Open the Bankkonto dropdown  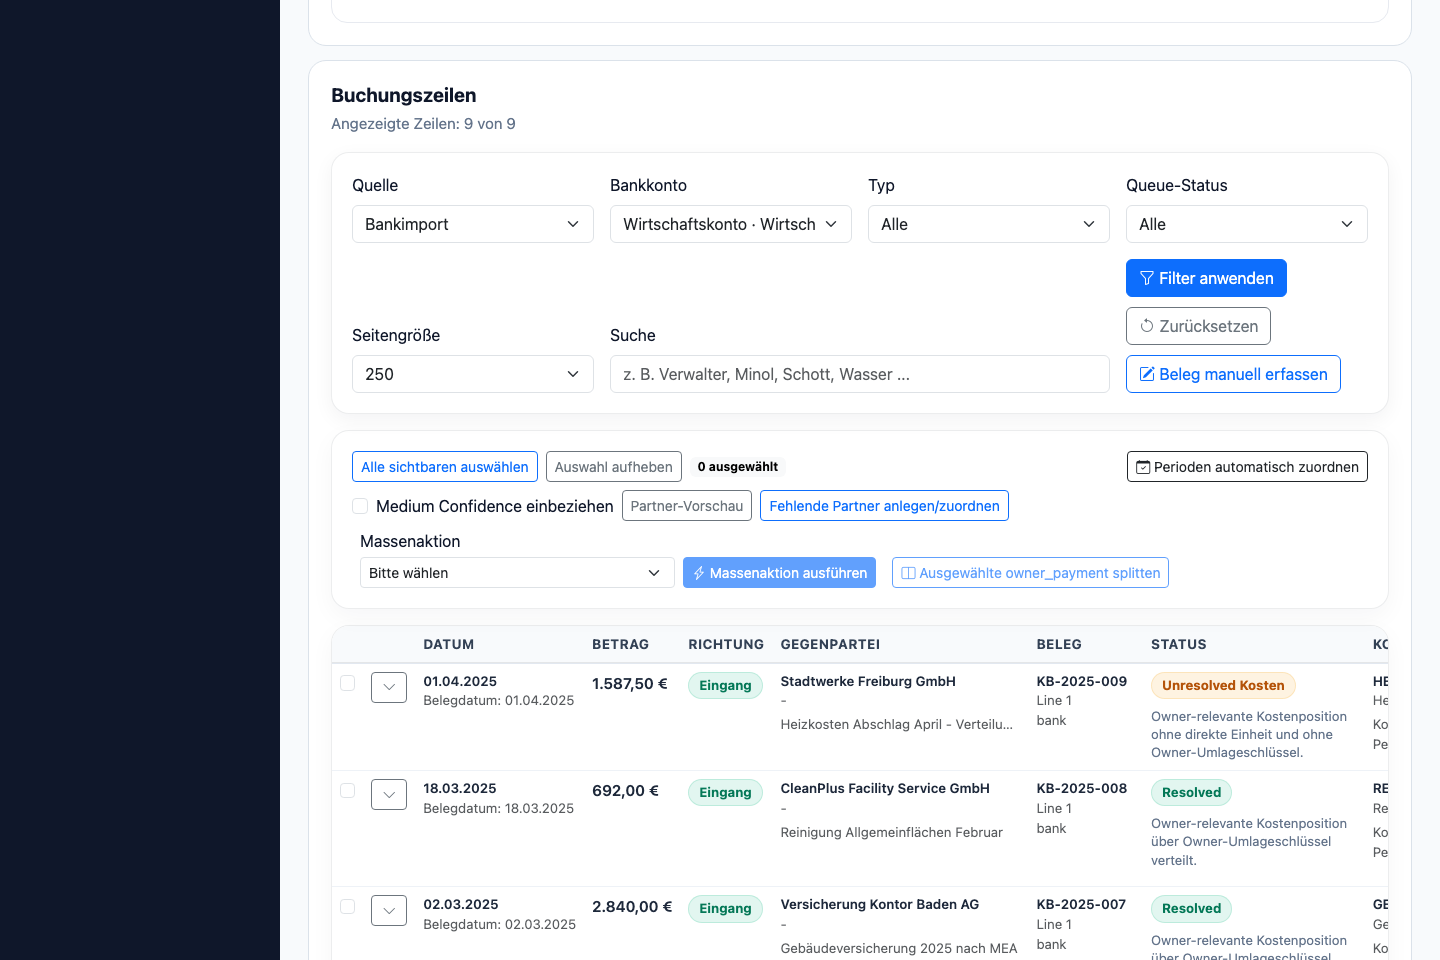[x=731, y=224]
